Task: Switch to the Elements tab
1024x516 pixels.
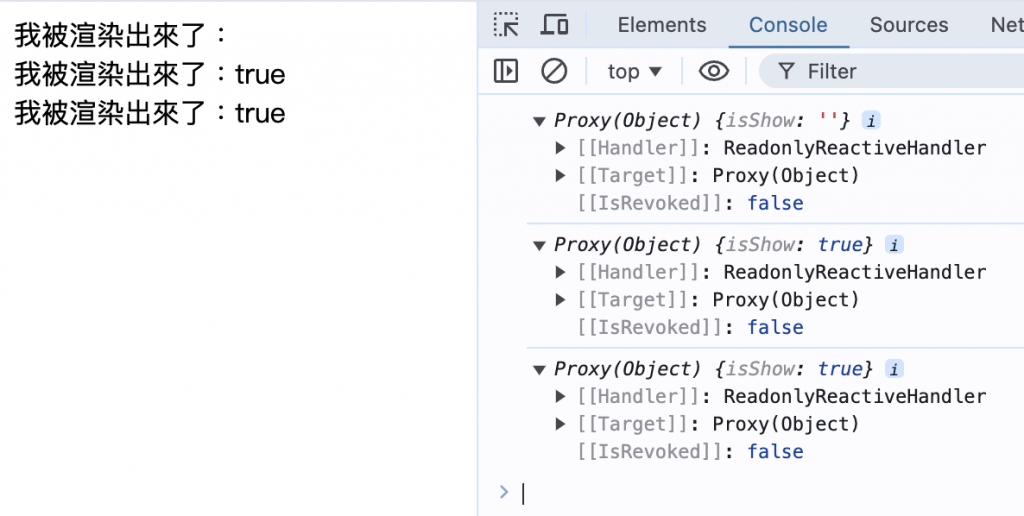Action: [662, 25]
